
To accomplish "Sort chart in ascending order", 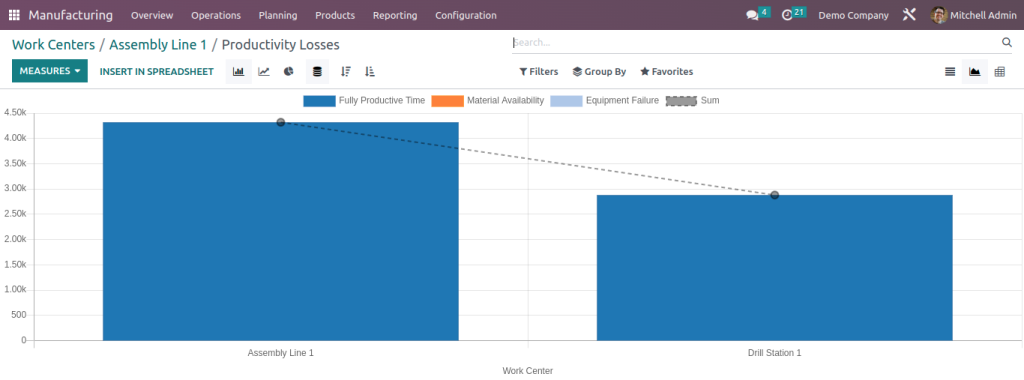I will [x=370, y=72].
